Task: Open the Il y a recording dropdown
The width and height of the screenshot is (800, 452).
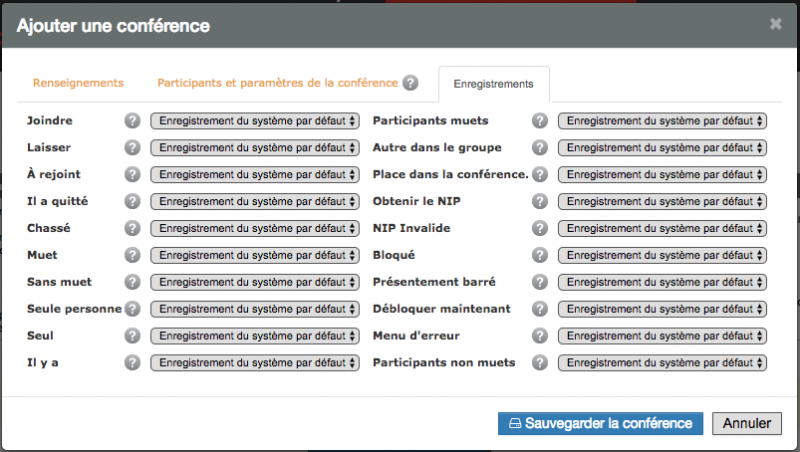Action: point(255,363)
